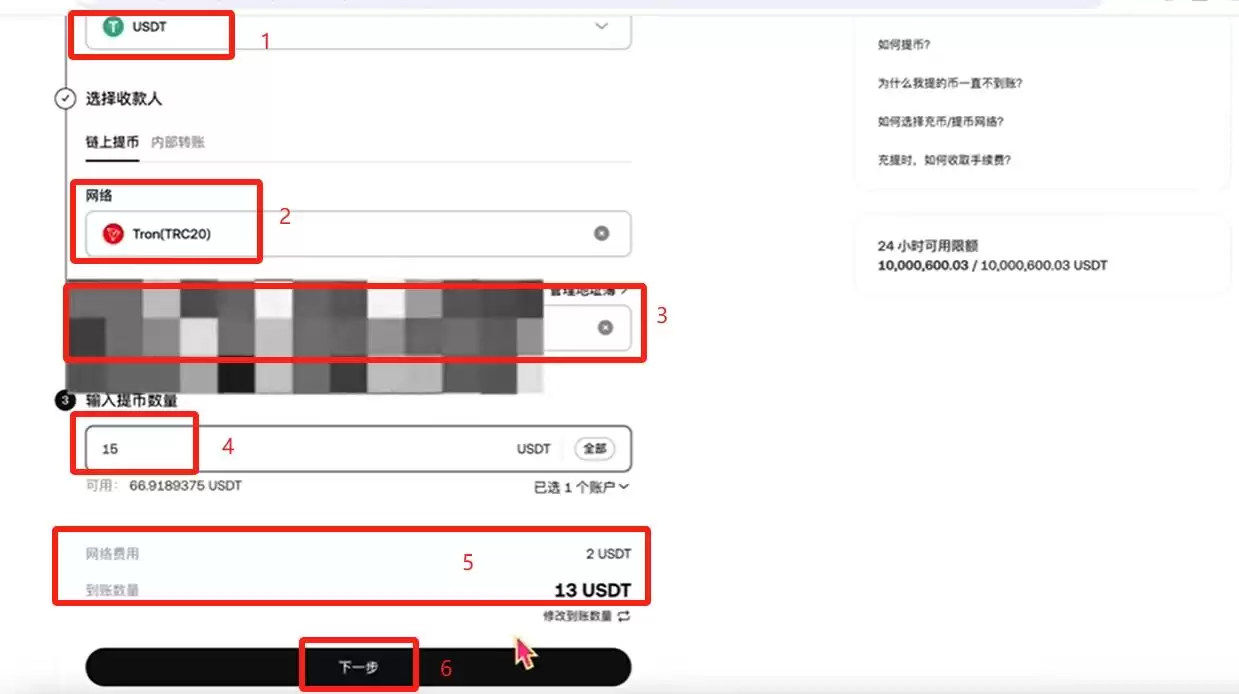Click the 下一步 button
The width and height of the screenshot is (1239, 694).
(359, 664)
